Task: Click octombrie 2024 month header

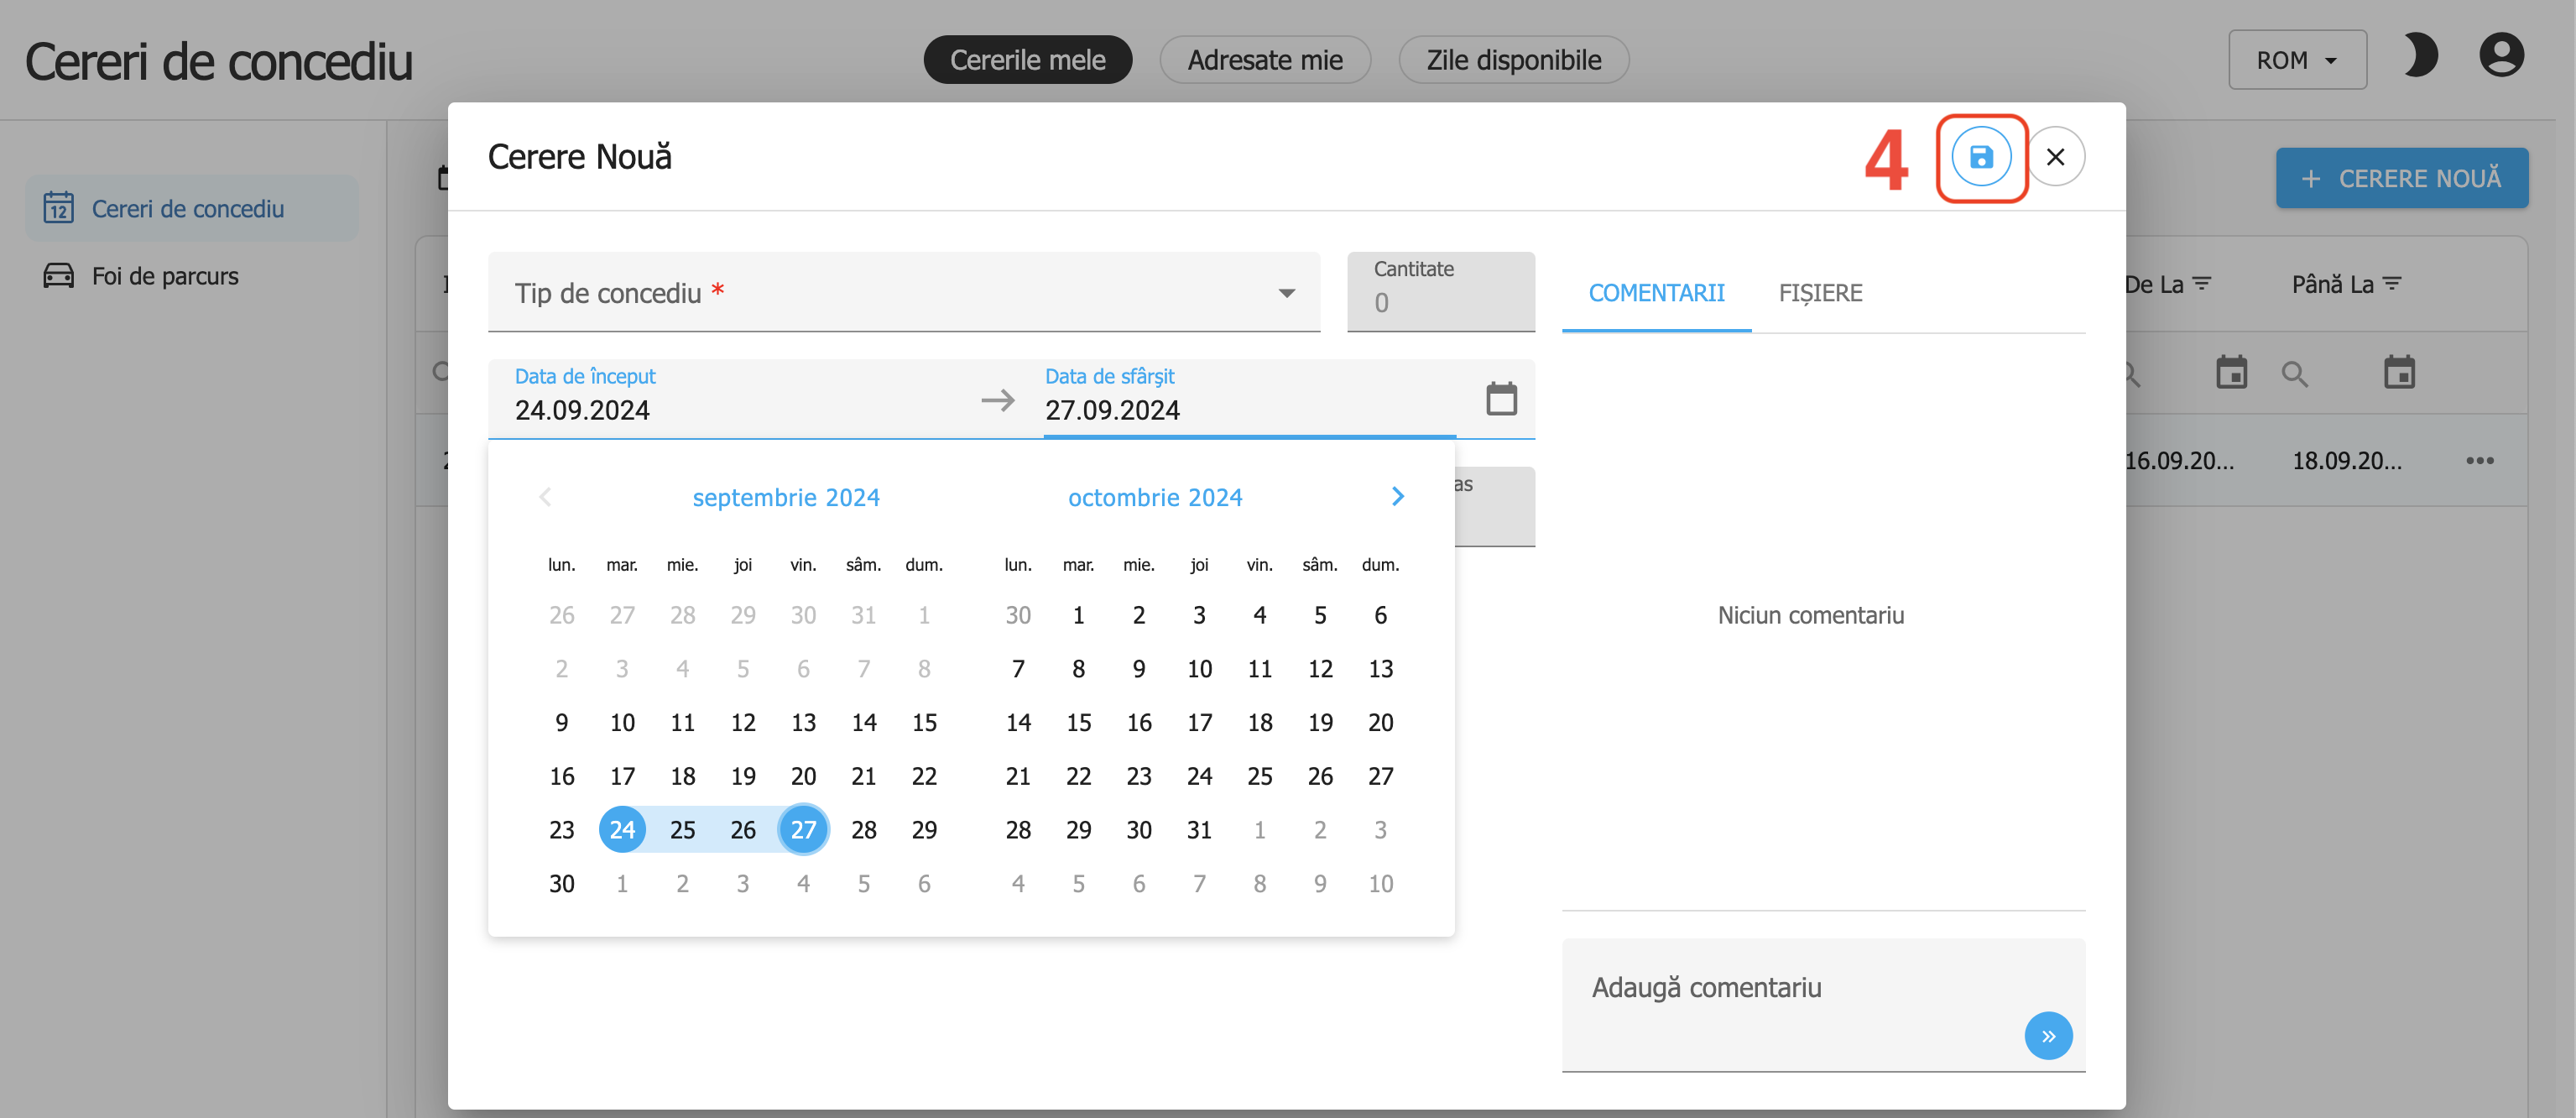Action: [1154, 497]
